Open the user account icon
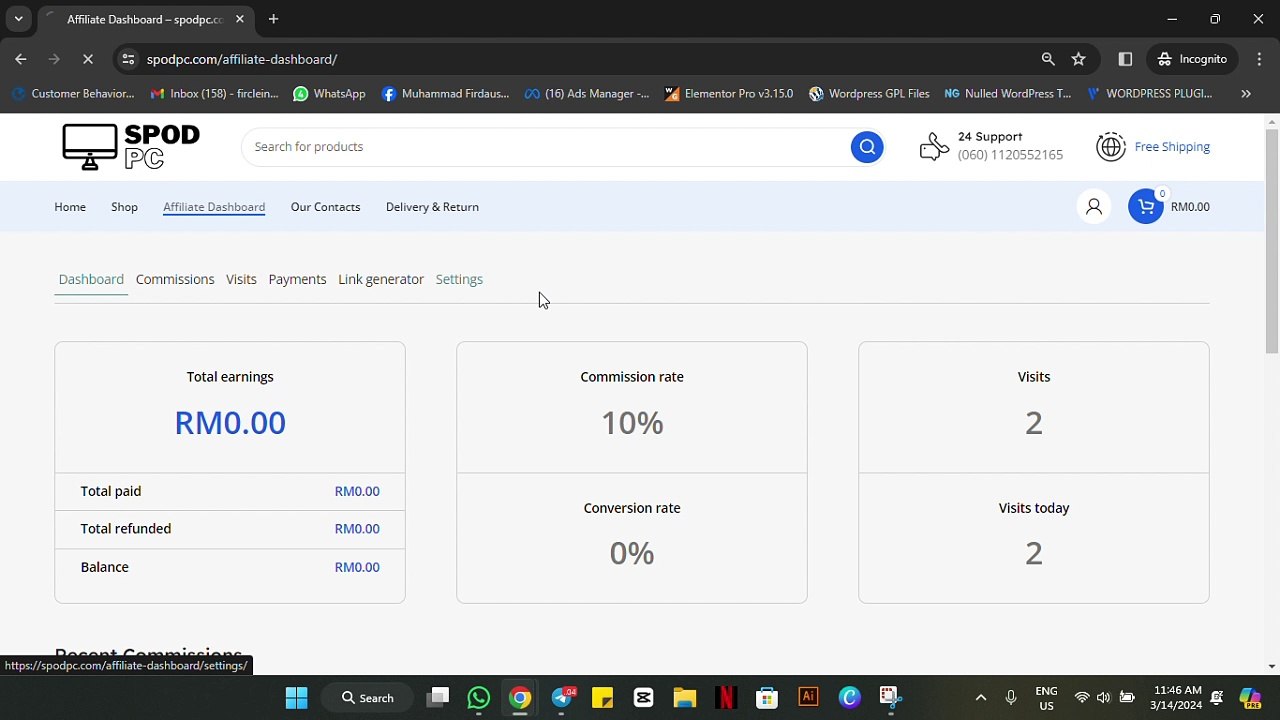The width and height of the screenshot is (1280, 720). pos(1094,207)
